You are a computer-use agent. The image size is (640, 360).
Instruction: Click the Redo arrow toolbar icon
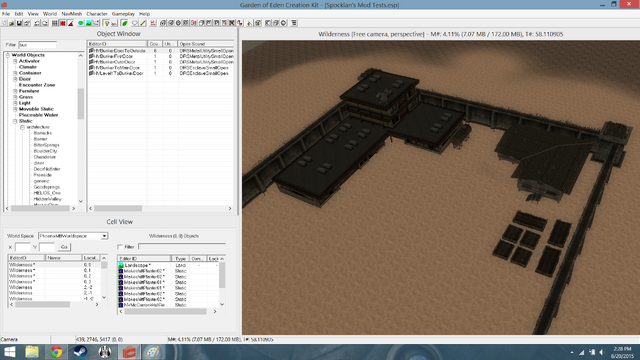[45, 23]
